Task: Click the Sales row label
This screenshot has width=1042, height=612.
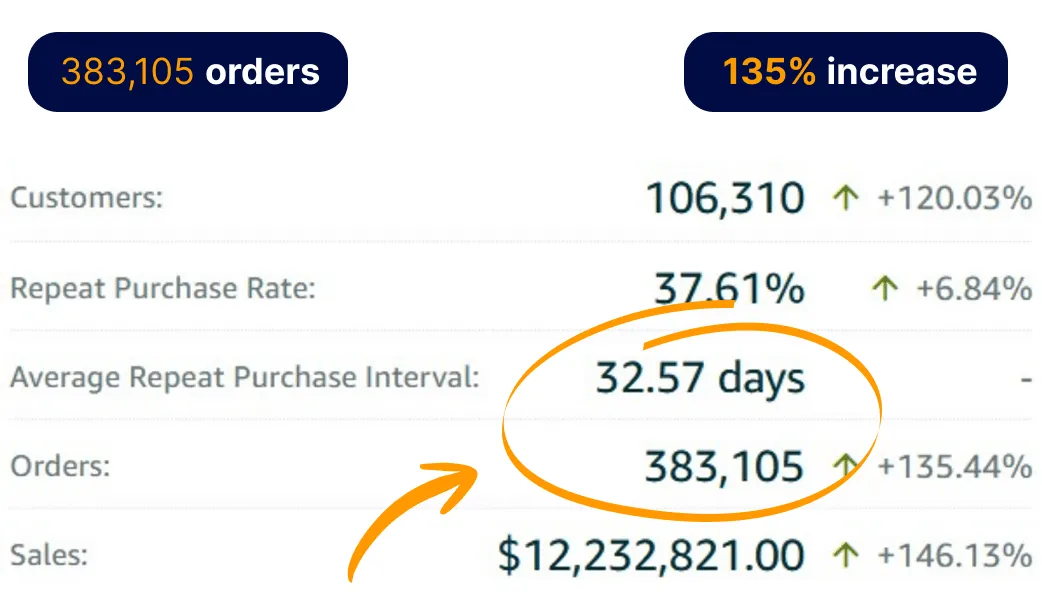Action: (49, 555)
